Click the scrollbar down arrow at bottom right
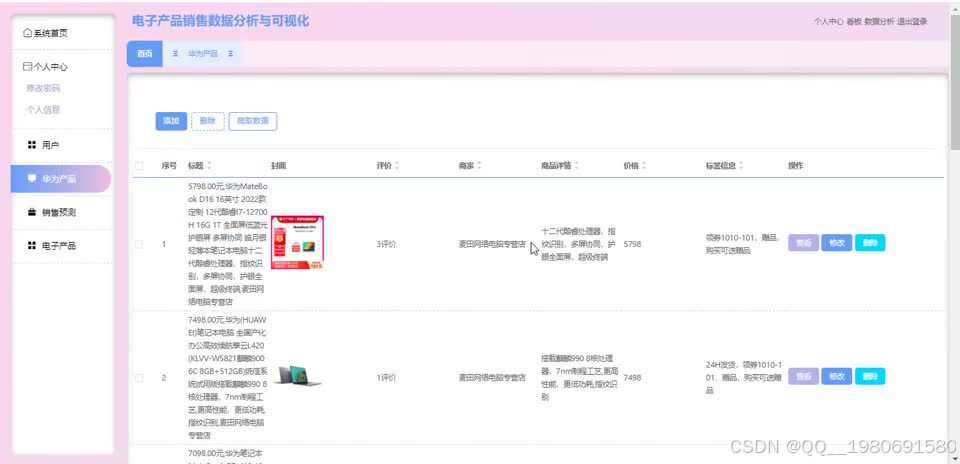The height and width of the screenshot is (464, 960). [x=955, y=458]
